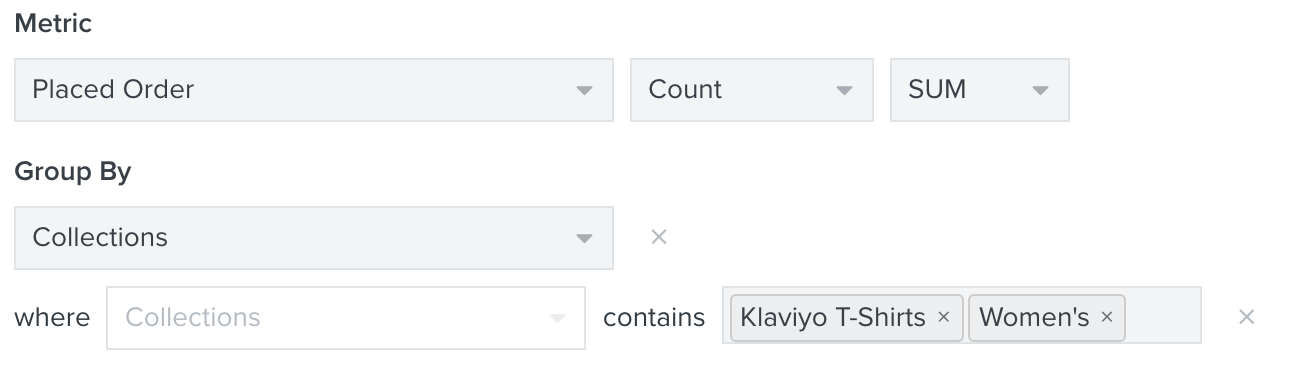Open the where Collections filter dropdown
The width and height of the screenshot is (1294, 376).
coord(346,318)
